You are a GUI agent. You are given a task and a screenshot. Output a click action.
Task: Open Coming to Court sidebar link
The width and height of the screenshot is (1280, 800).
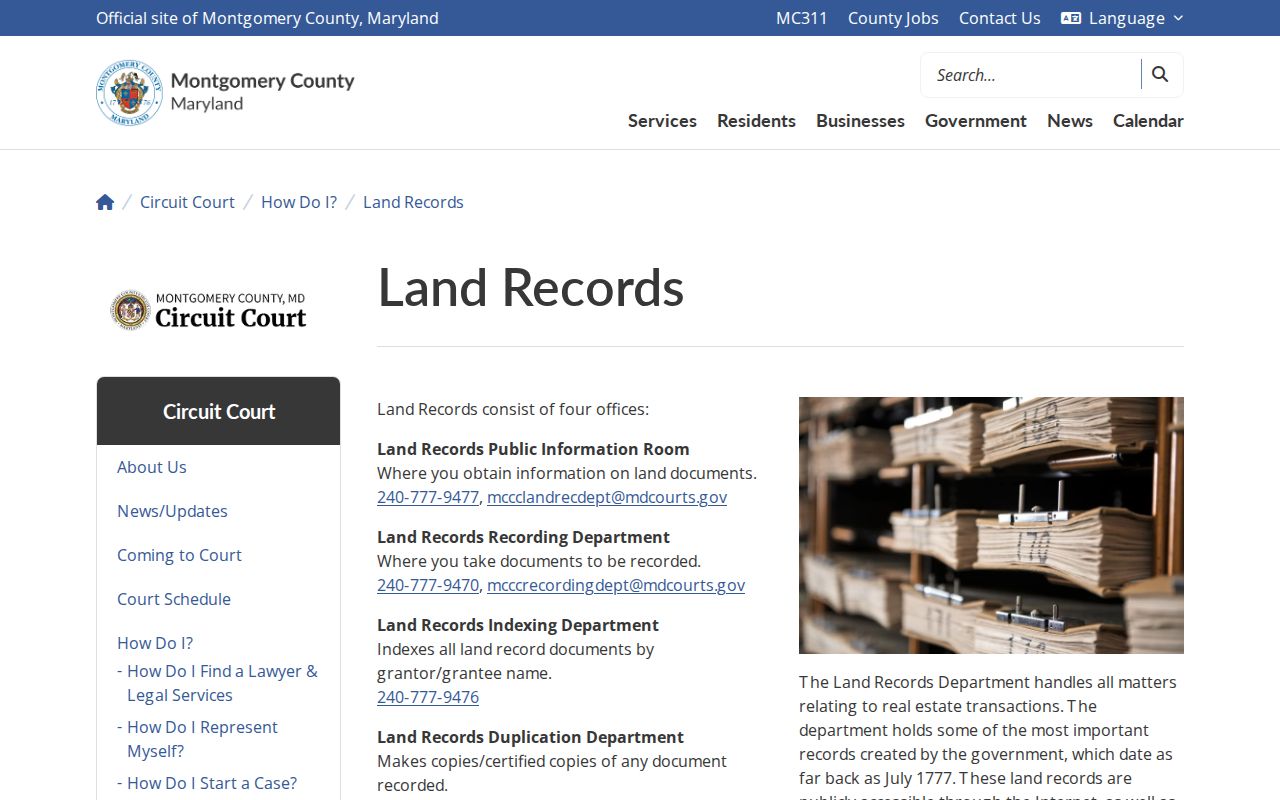coord(179,555)
